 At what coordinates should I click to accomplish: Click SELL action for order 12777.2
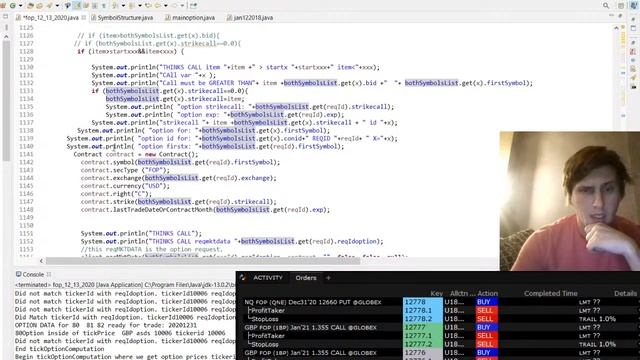pos(486,344)
